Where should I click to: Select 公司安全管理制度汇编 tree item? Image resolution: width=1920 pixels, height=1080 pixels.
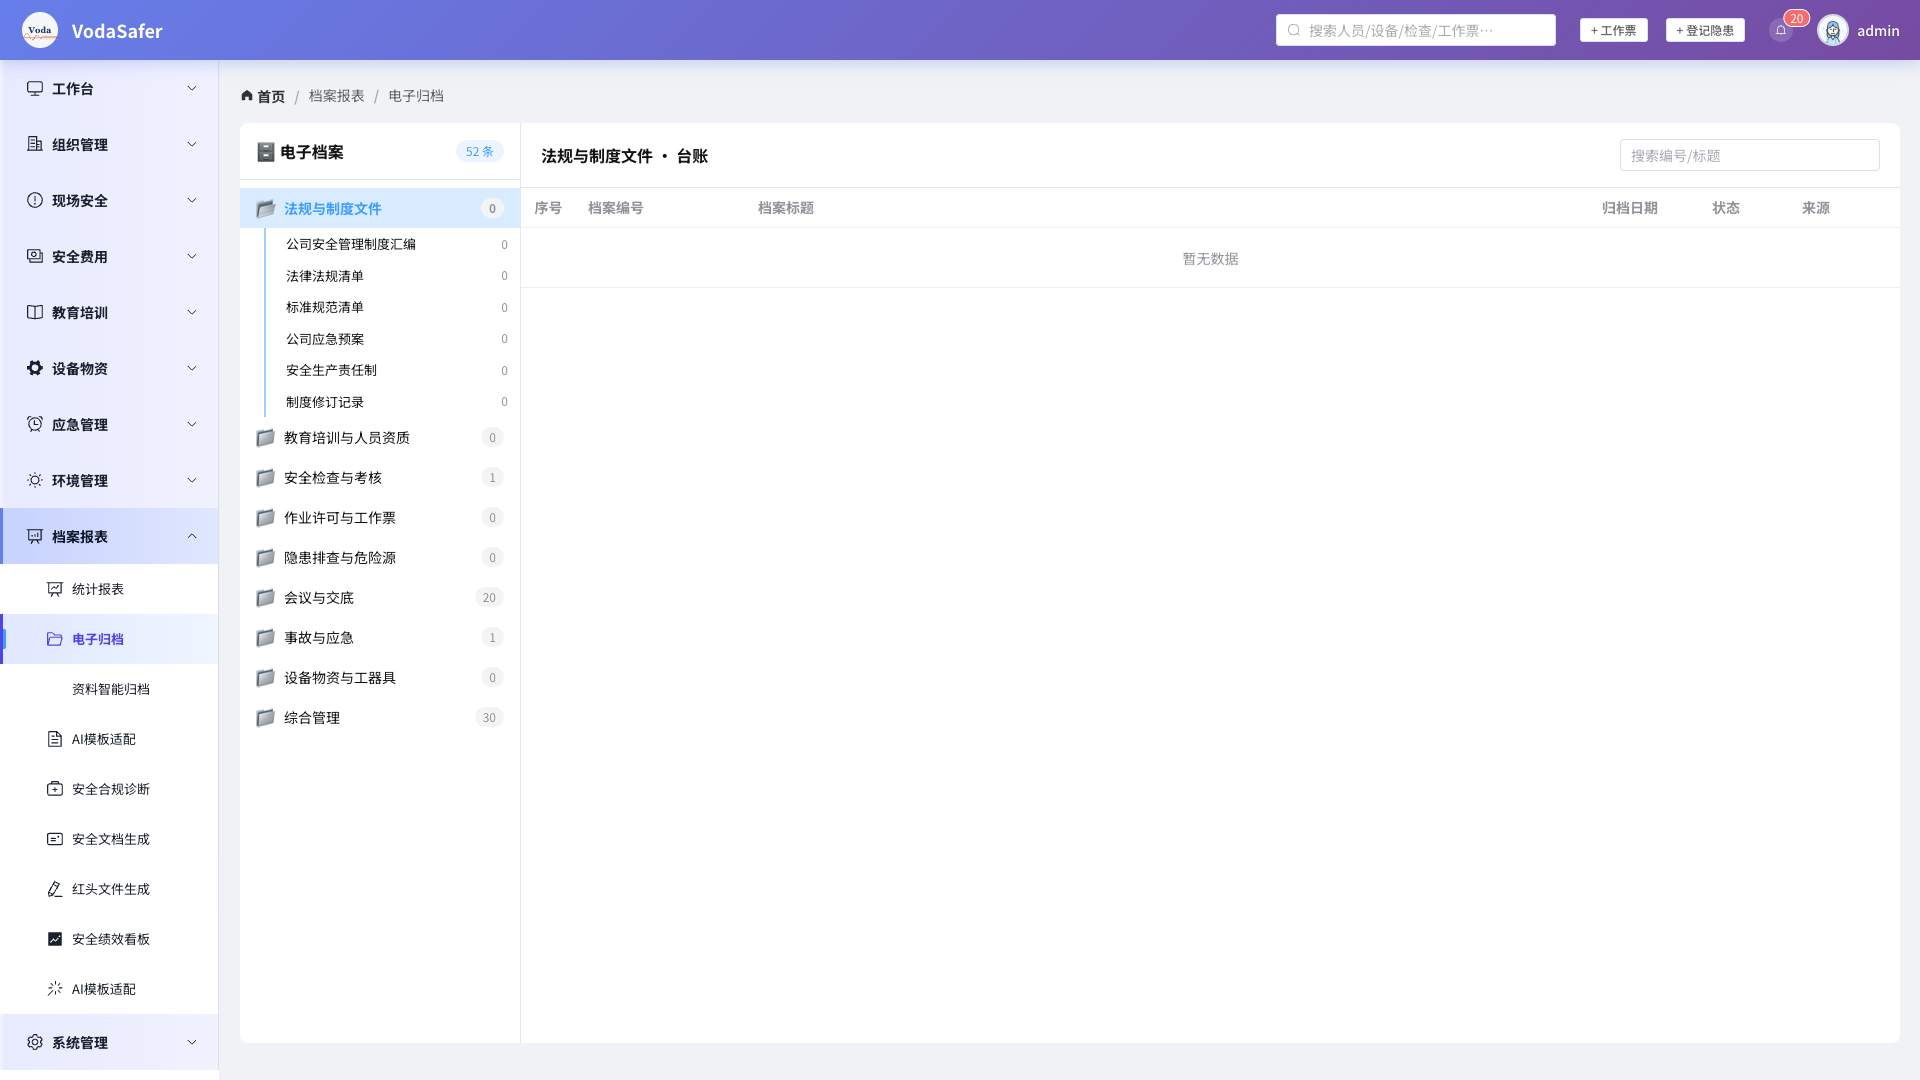(x=392, y=244)
